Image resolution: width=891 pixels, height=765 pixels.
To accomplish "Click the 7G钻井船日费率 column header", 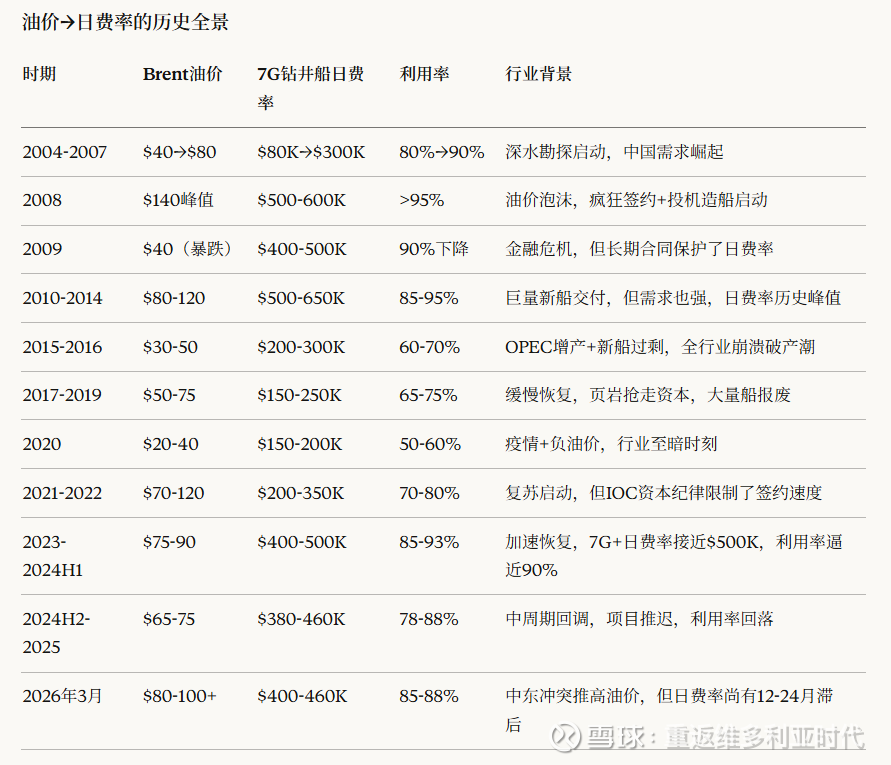I will pos(310,88).
